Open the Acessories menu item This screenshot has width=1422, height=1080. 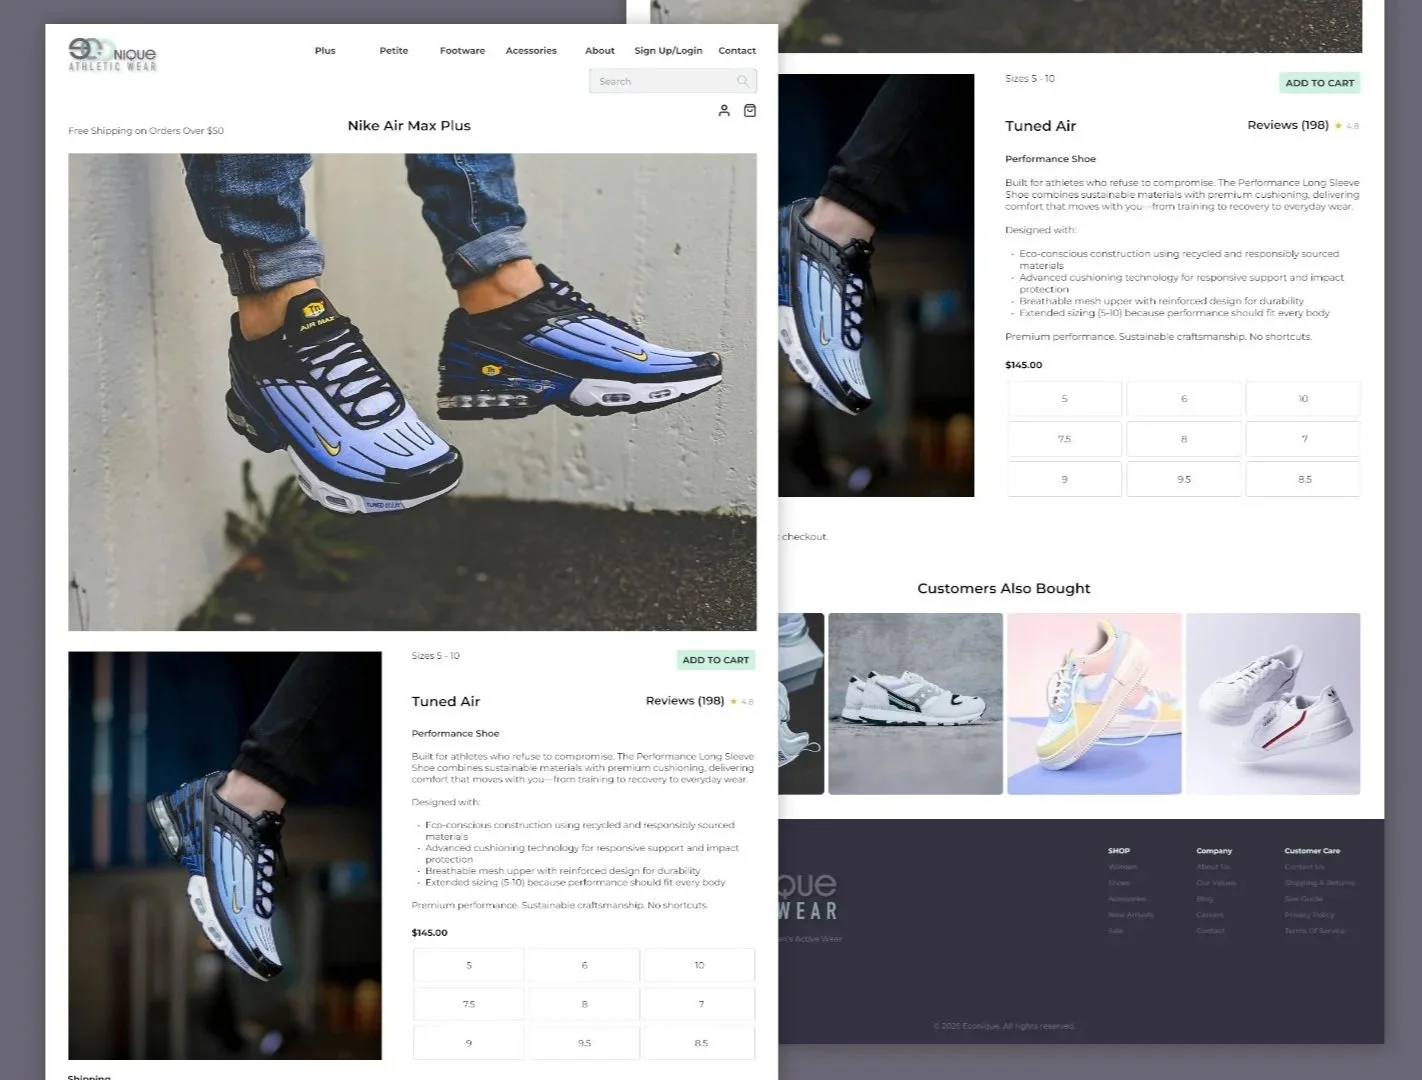tap(531, 50)
